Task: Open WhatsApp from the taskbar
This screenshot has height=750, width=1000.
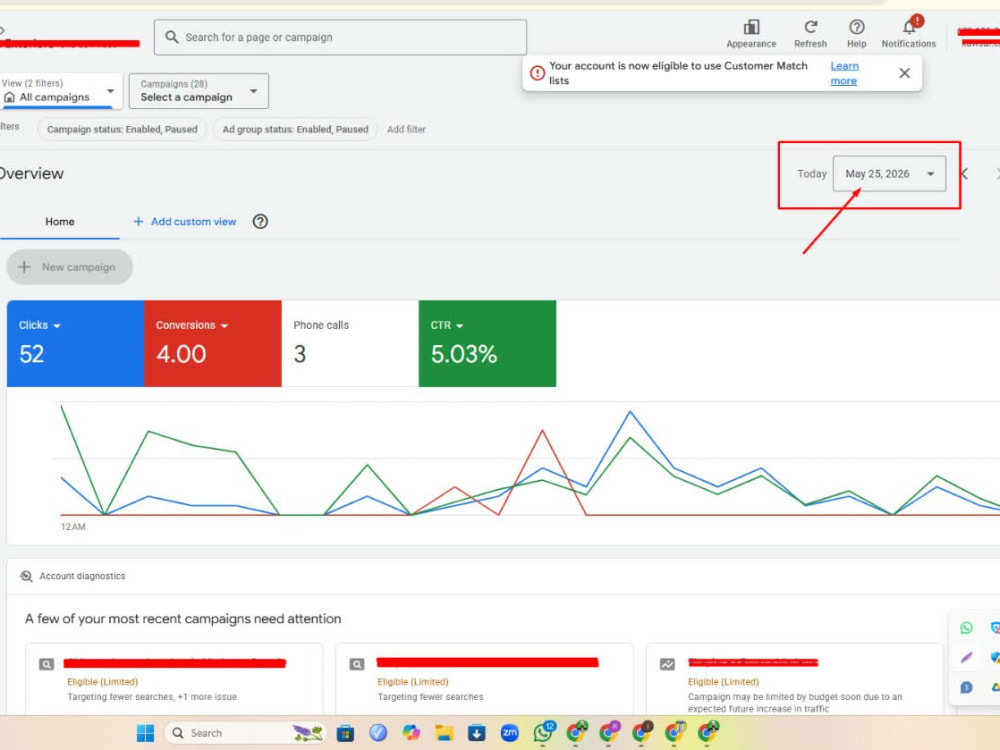Action: click(544, 733)
